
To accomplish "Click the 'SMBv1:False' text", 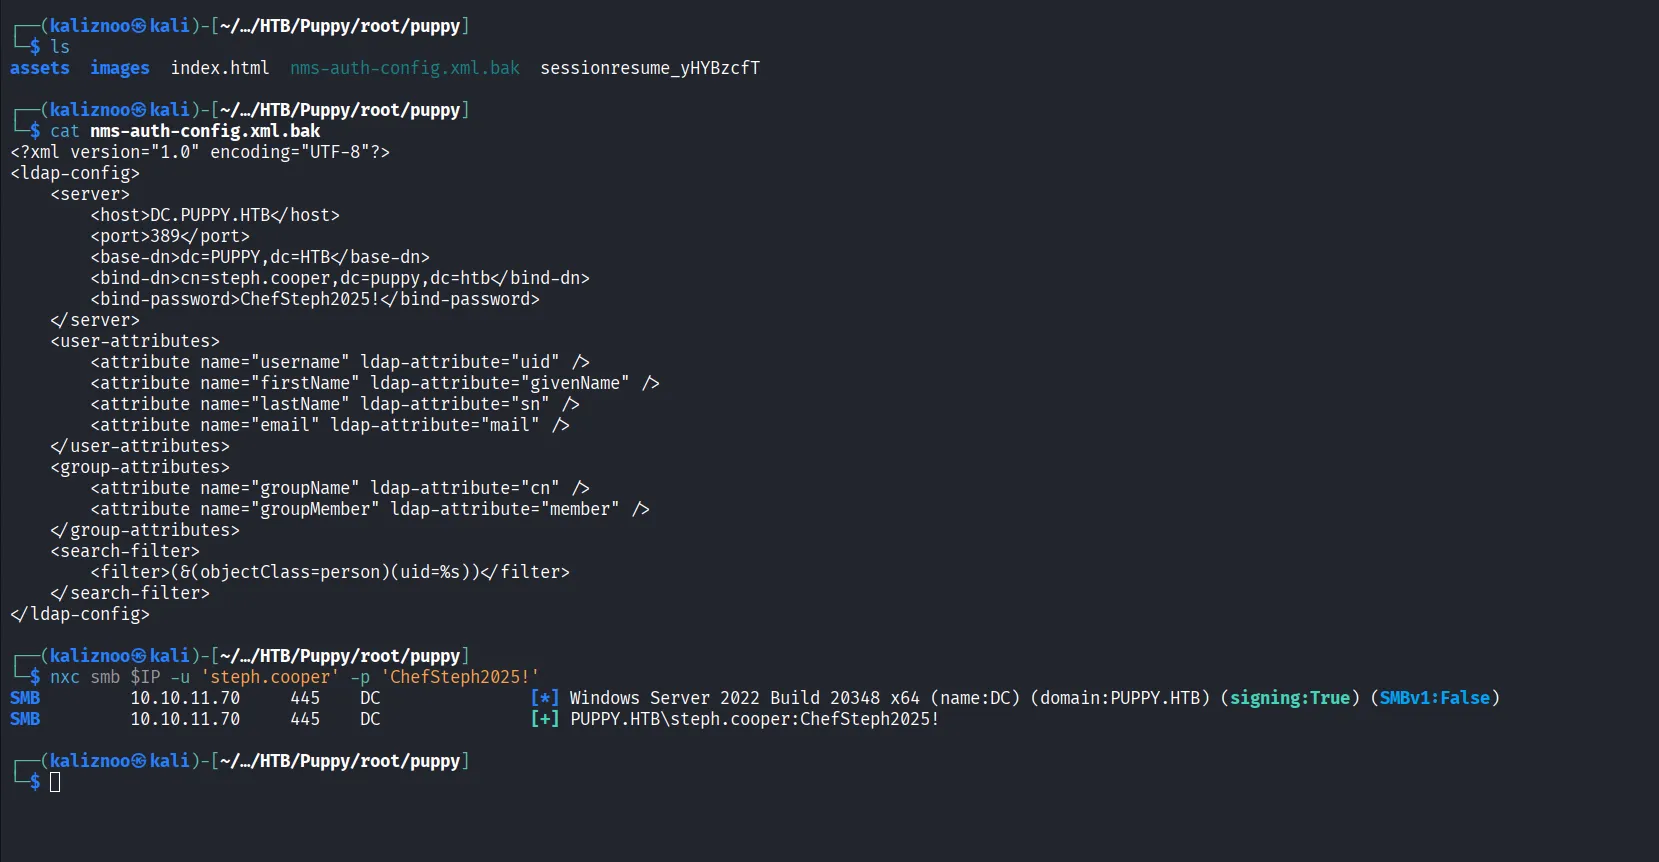I will [1435, 698].
